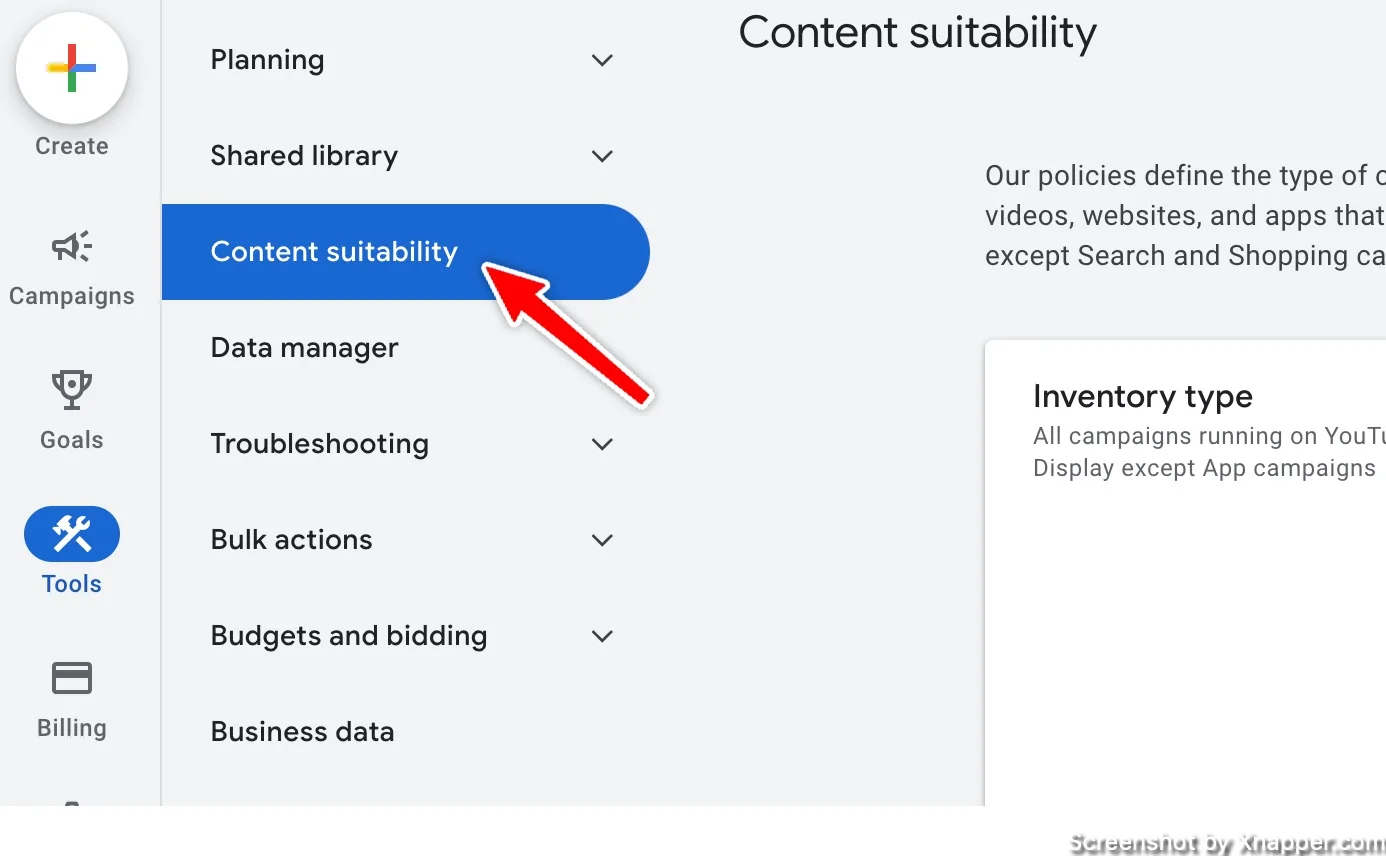Expand the Planning chevron
This screenshot has height=856, width=1386.
[602, 60]
